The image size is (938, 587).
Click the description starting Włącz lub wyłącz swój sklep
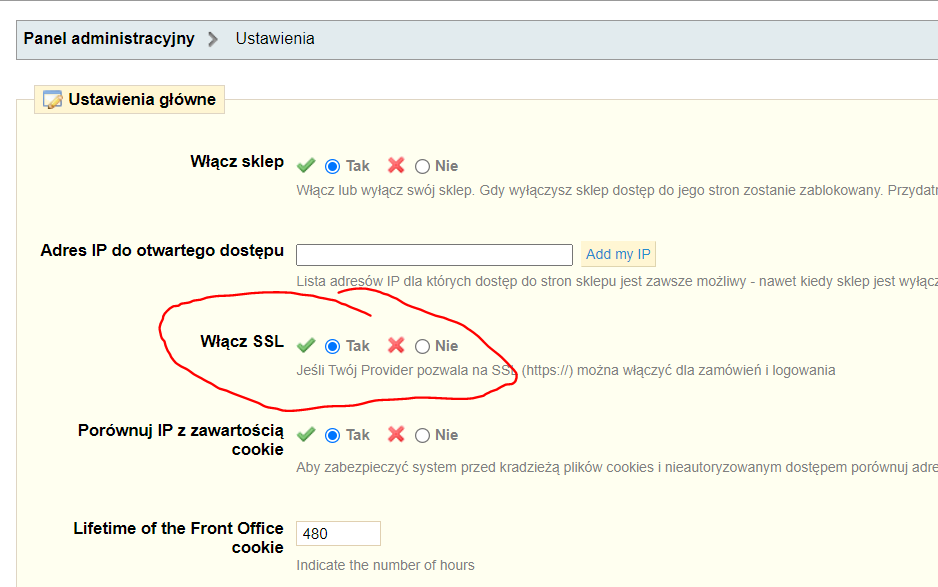point(617,191)
